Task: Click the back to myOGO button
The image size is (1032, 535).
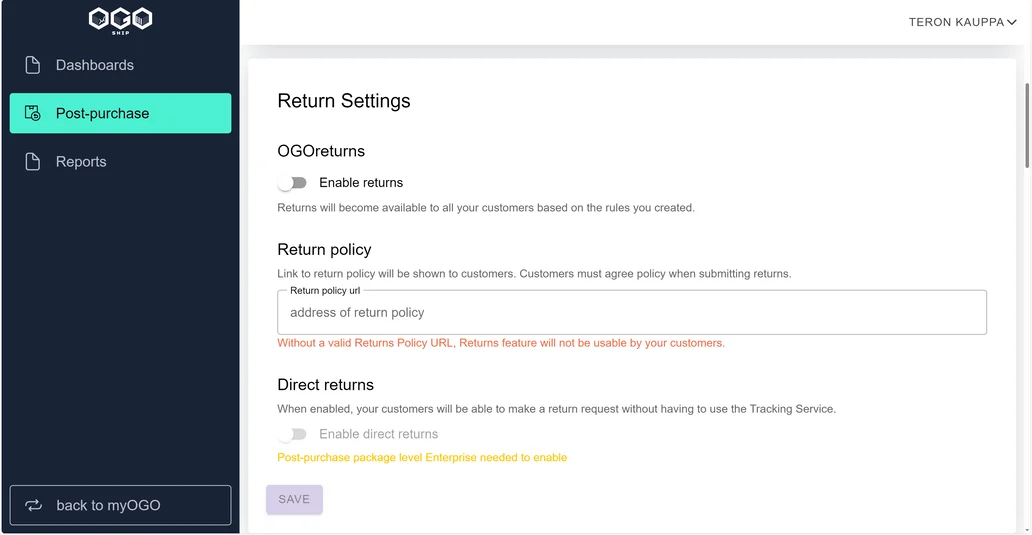Action: pyautogui.click(x=120, y=505)
